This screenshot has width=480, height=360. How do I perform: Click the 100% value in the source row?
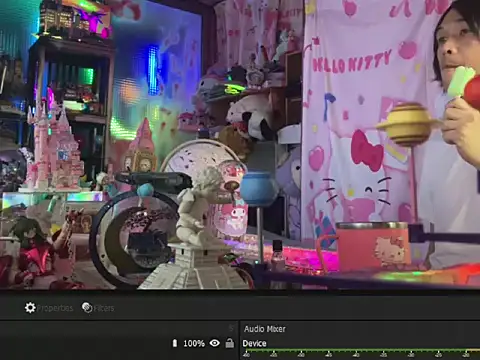tap(194, 343)
